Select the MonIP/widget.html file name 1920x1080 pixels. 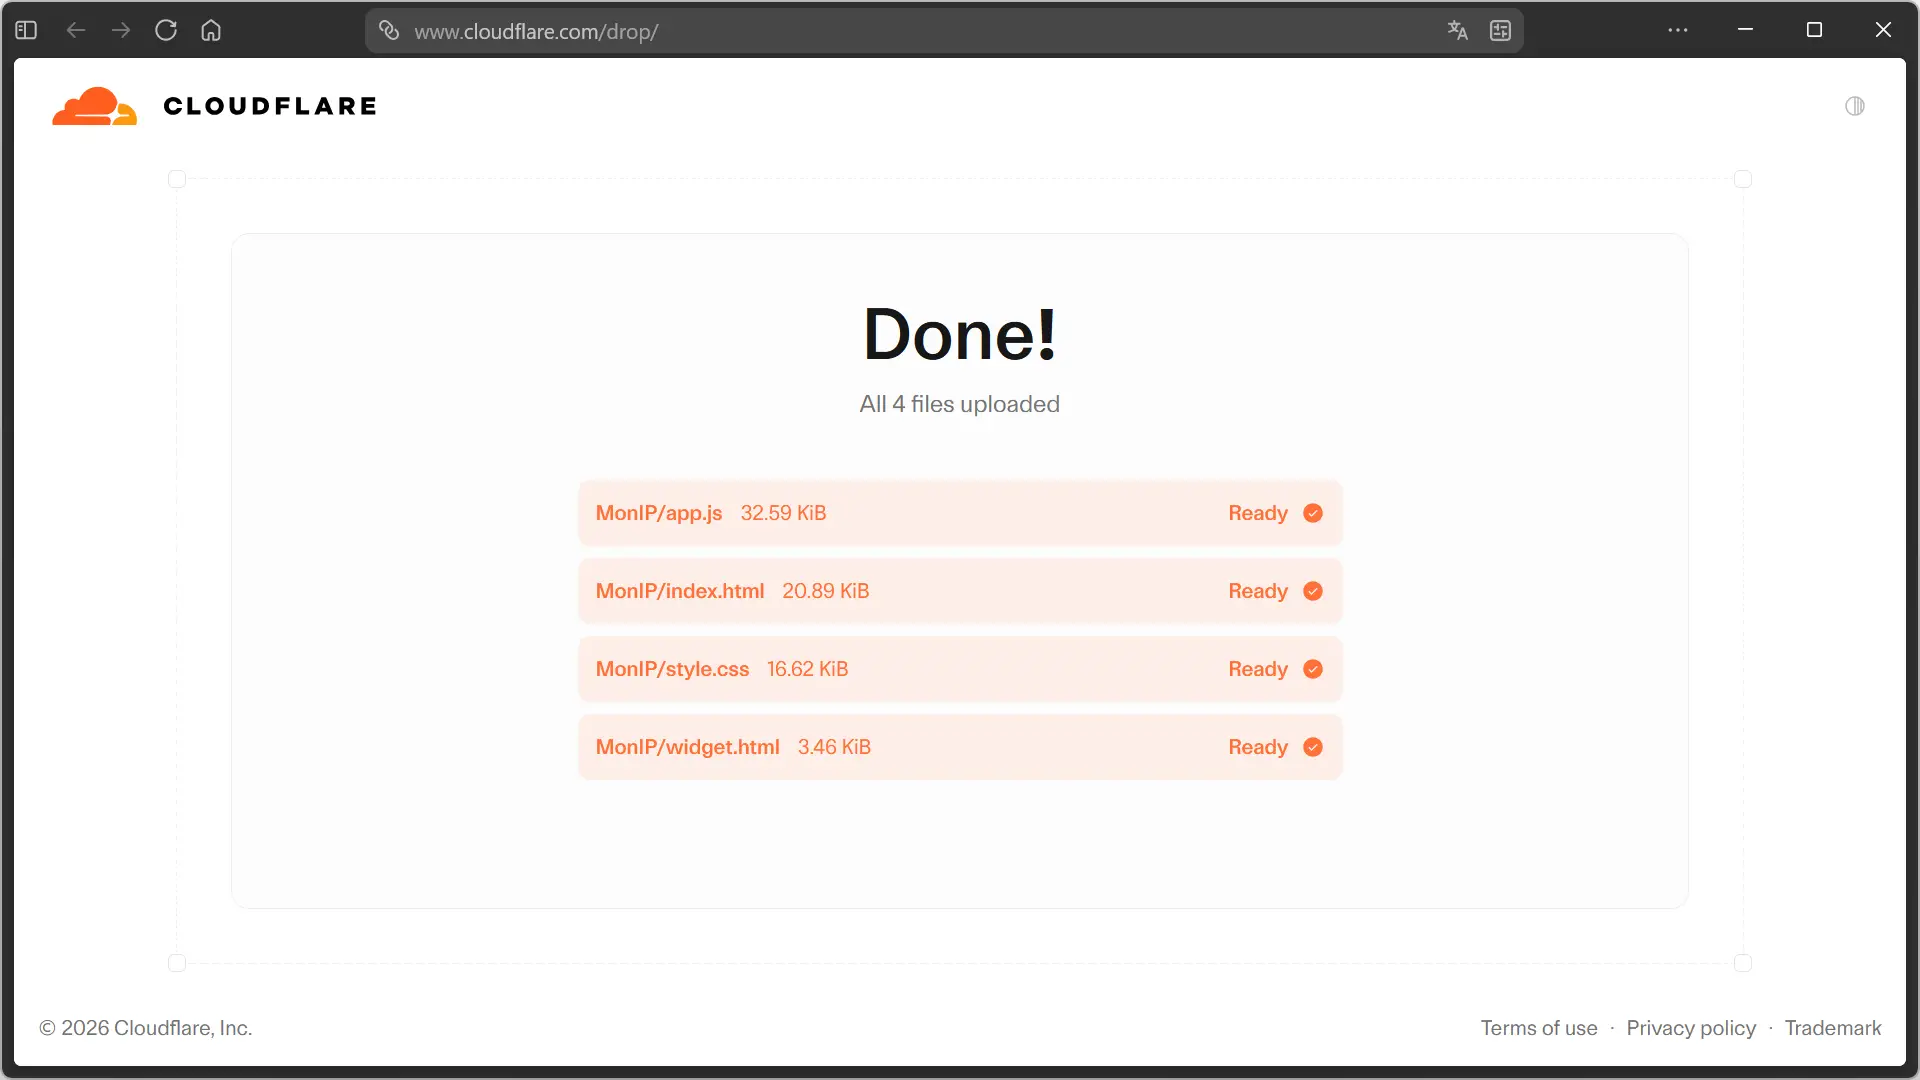[x=688, y=747]
